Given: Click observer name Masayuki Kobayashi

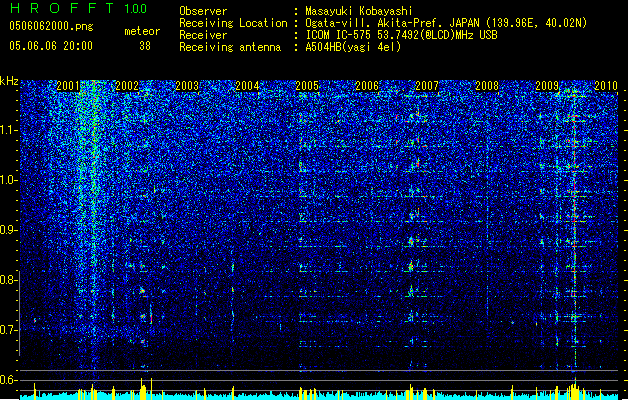Looking at the screenshot, I should point(359,11).
